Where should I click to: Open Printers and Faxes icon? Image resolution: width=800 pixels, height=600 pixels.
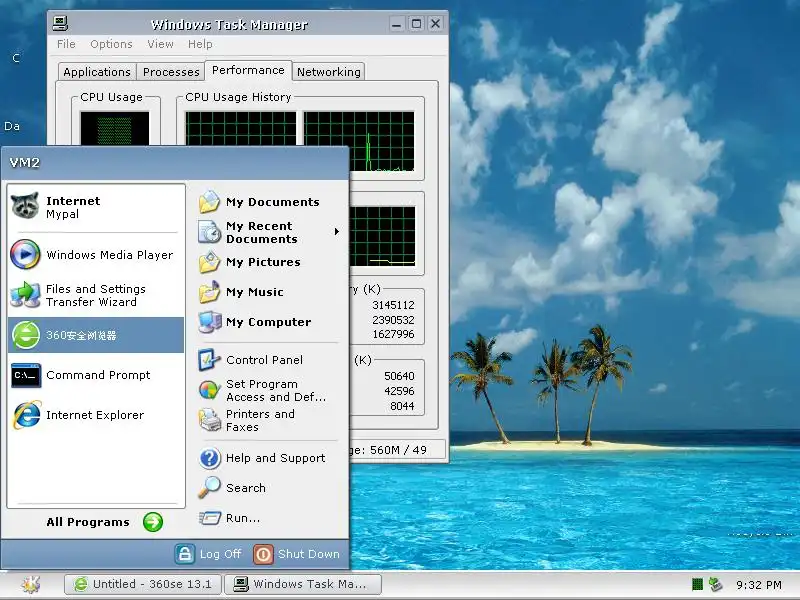(x=209, y=420)
